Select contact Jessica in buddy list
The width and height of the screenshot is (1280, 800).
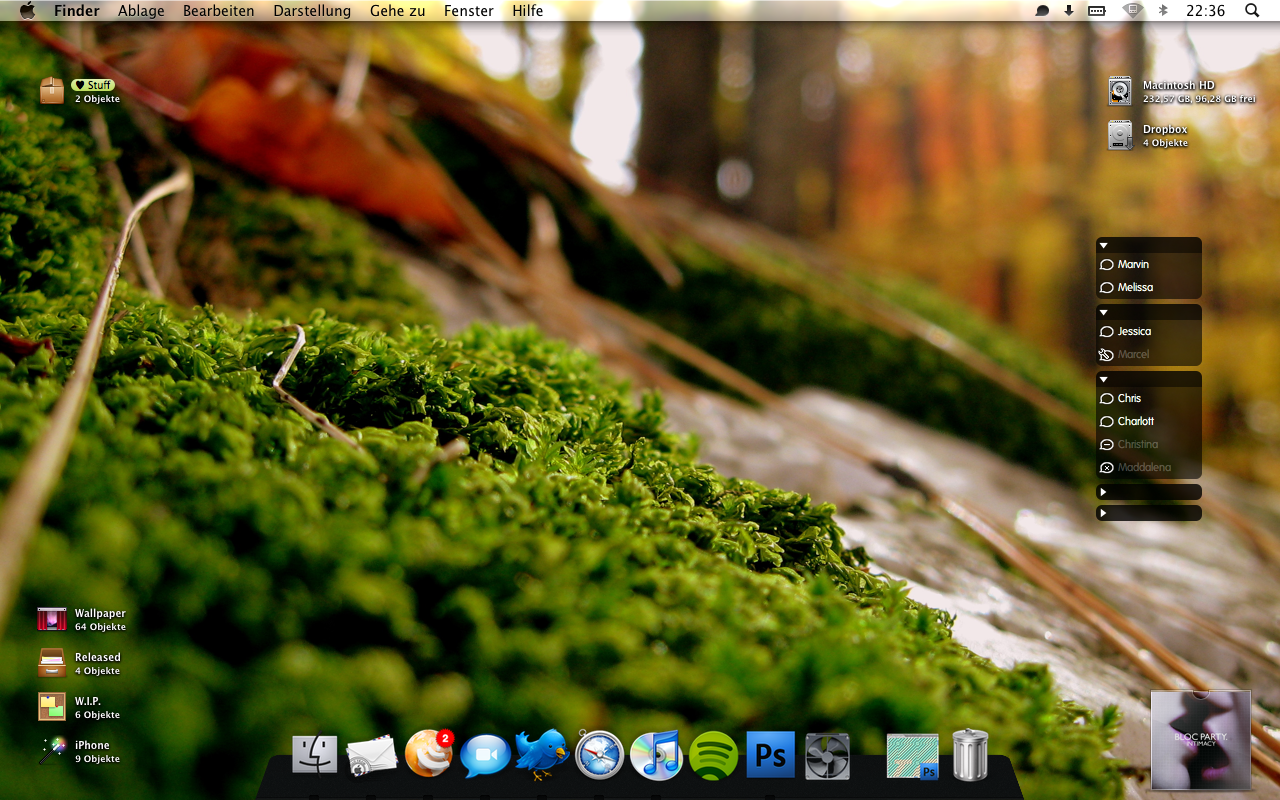click(1148, 332)
